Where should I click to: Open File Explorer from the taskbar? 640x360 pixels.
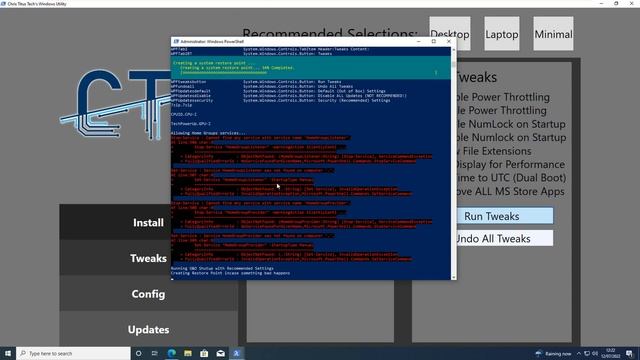pyautogui.click(x=188, y=353)
